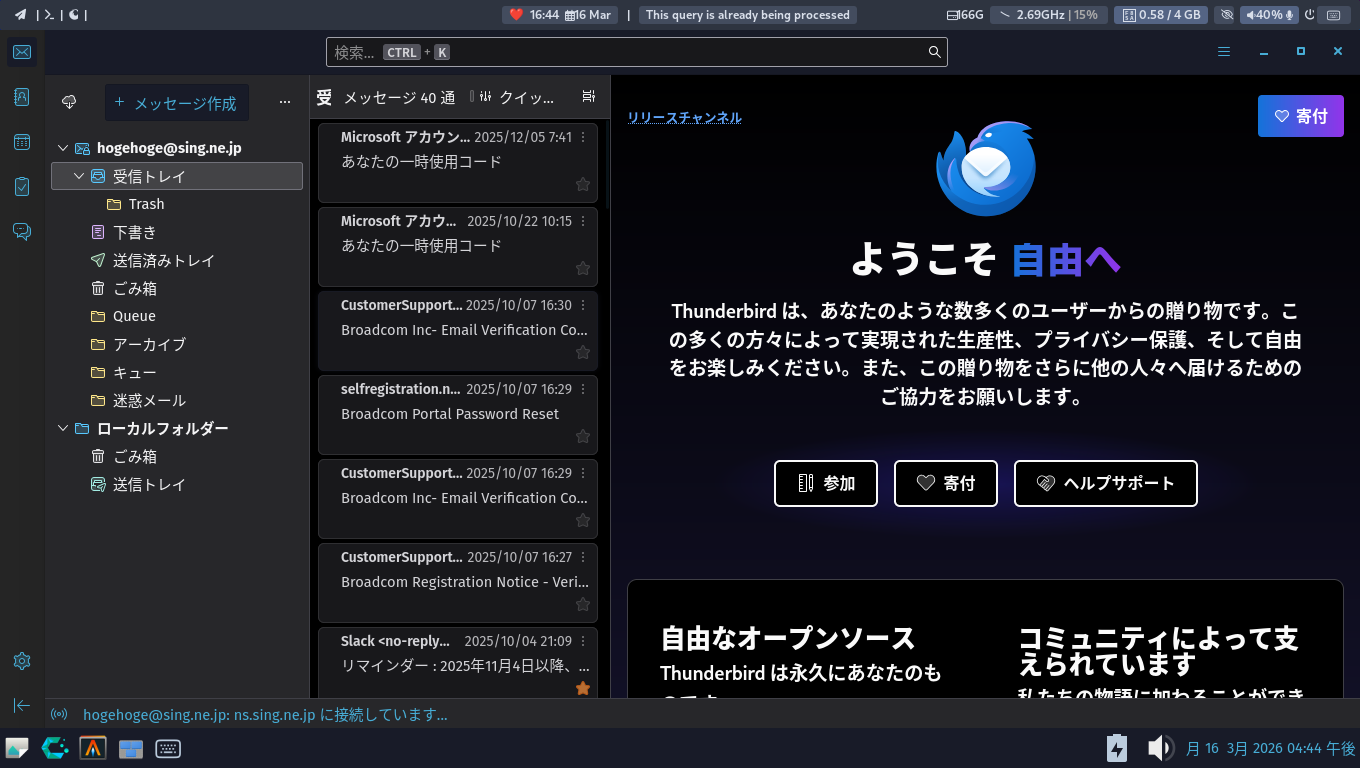This screenshot has width=1360, height=768.
Task: Star the Microsoft 2025/10/22 10:15 message
Action: 583,269
